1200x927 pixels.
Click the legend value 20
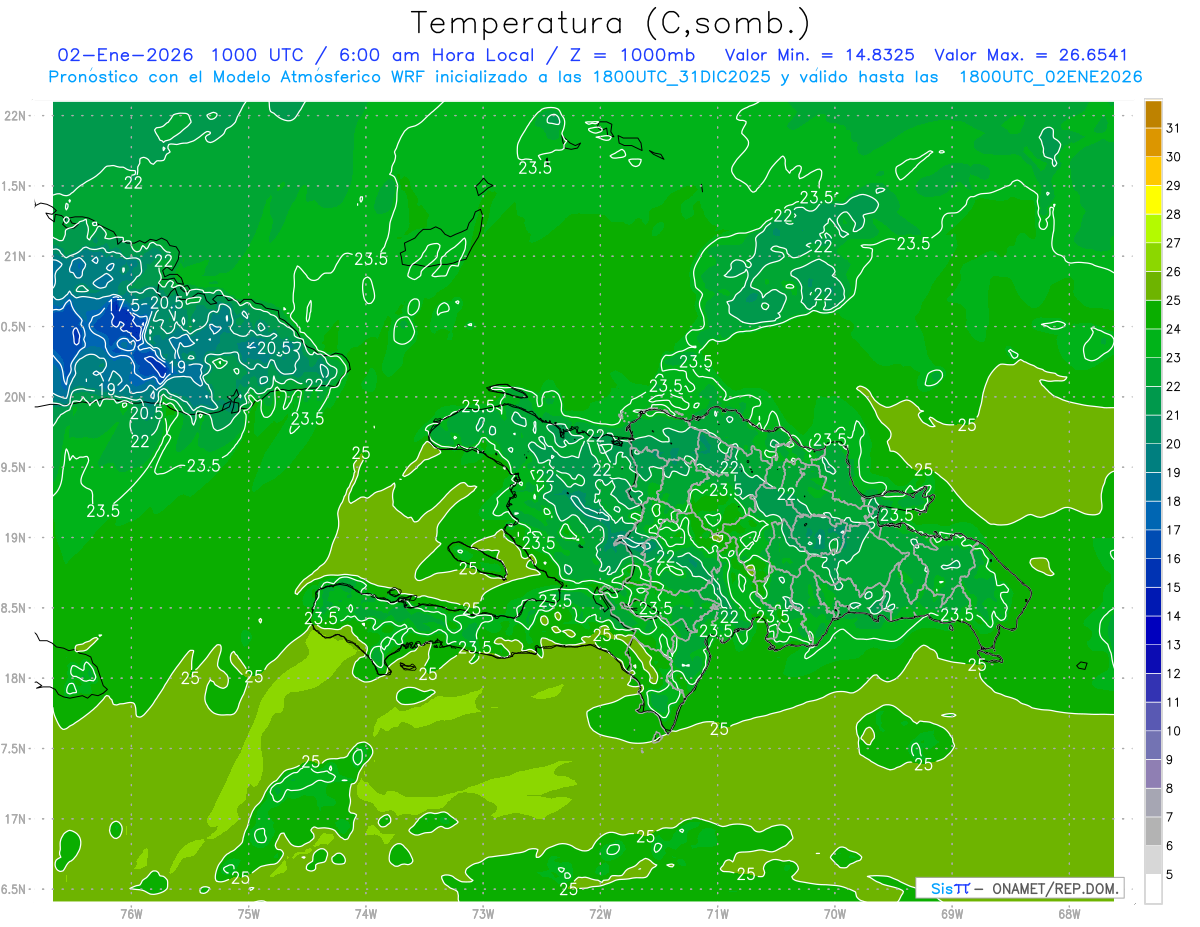(x=1173, y=444)
